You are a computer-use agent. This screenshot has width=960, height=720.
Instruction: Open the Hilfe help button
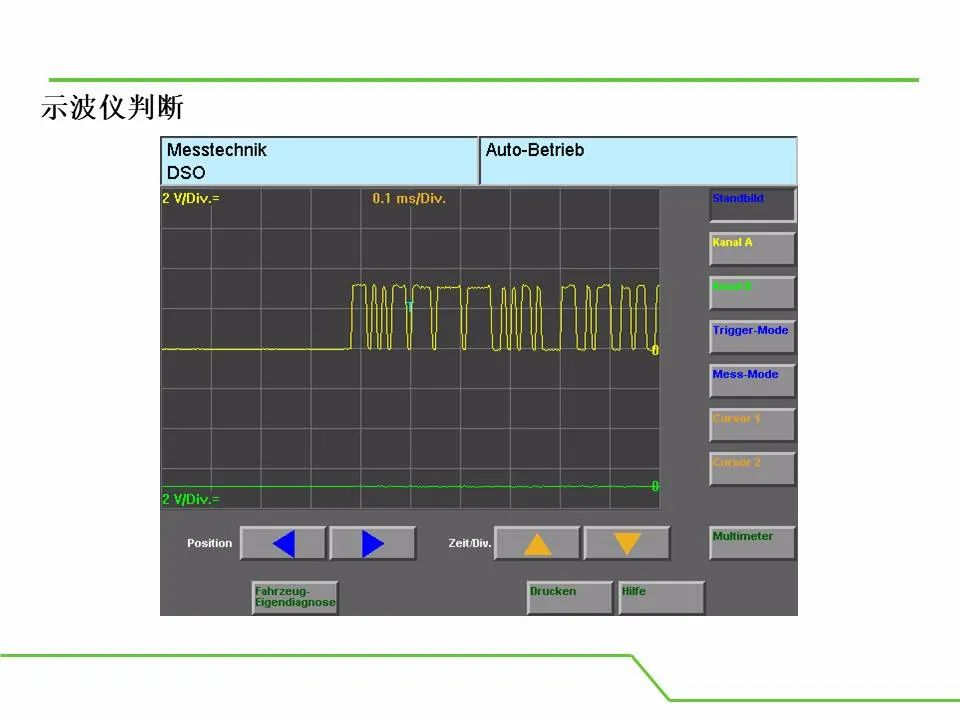[662, 598]
